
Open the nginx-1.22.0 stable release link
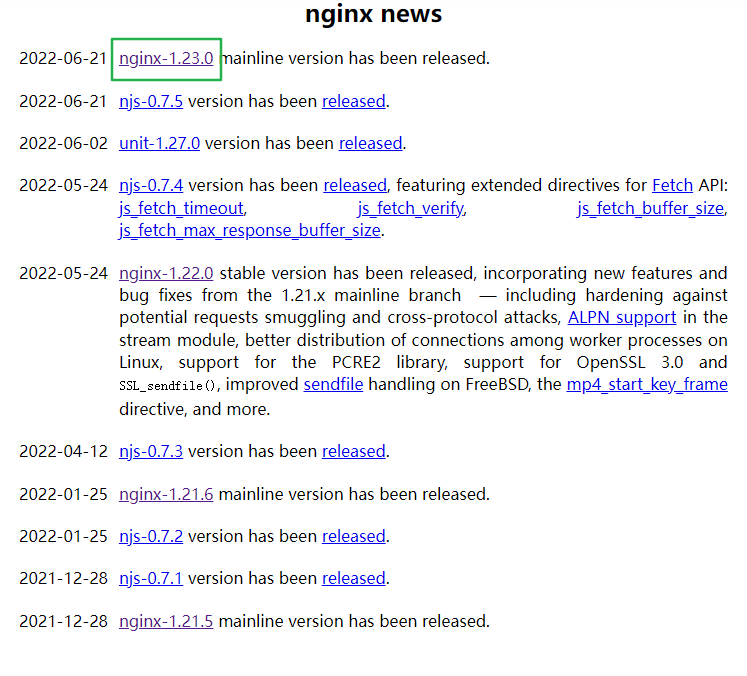pyautogui.click(x=166, y=273)
